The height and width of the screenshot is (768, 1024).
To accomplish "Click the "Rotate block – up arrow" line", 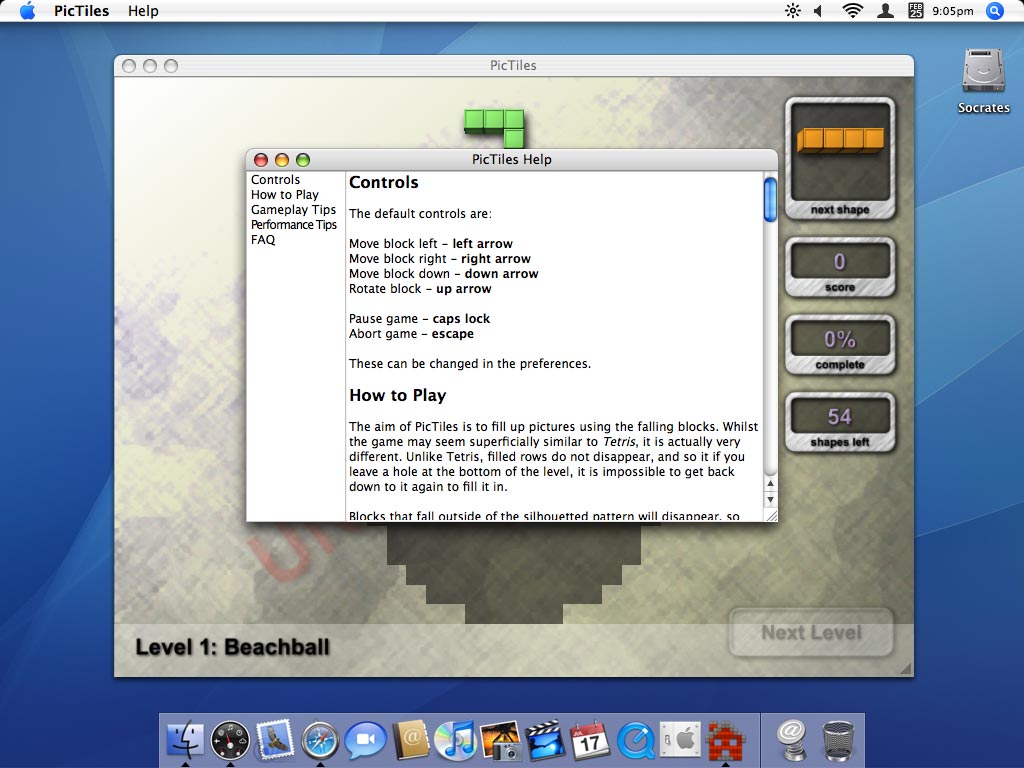I will pyautogui.click(x=420, y=289).
